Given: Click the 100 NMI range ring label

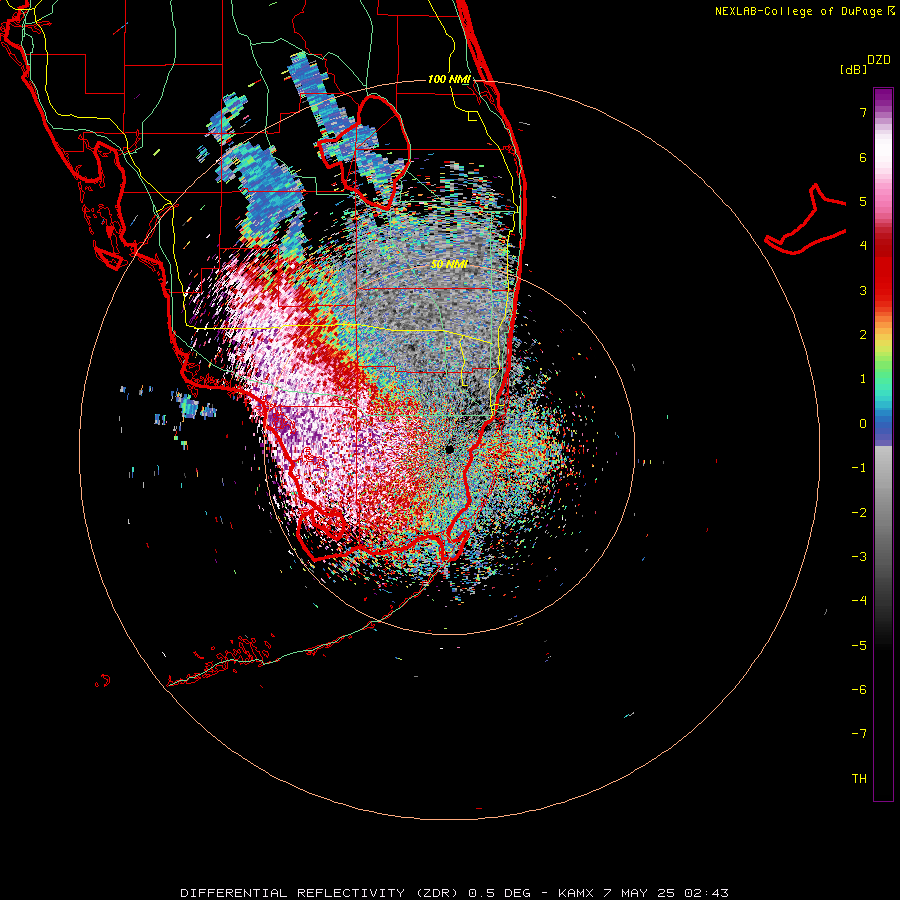Looking at the screenshot, I should coord(449,79).
